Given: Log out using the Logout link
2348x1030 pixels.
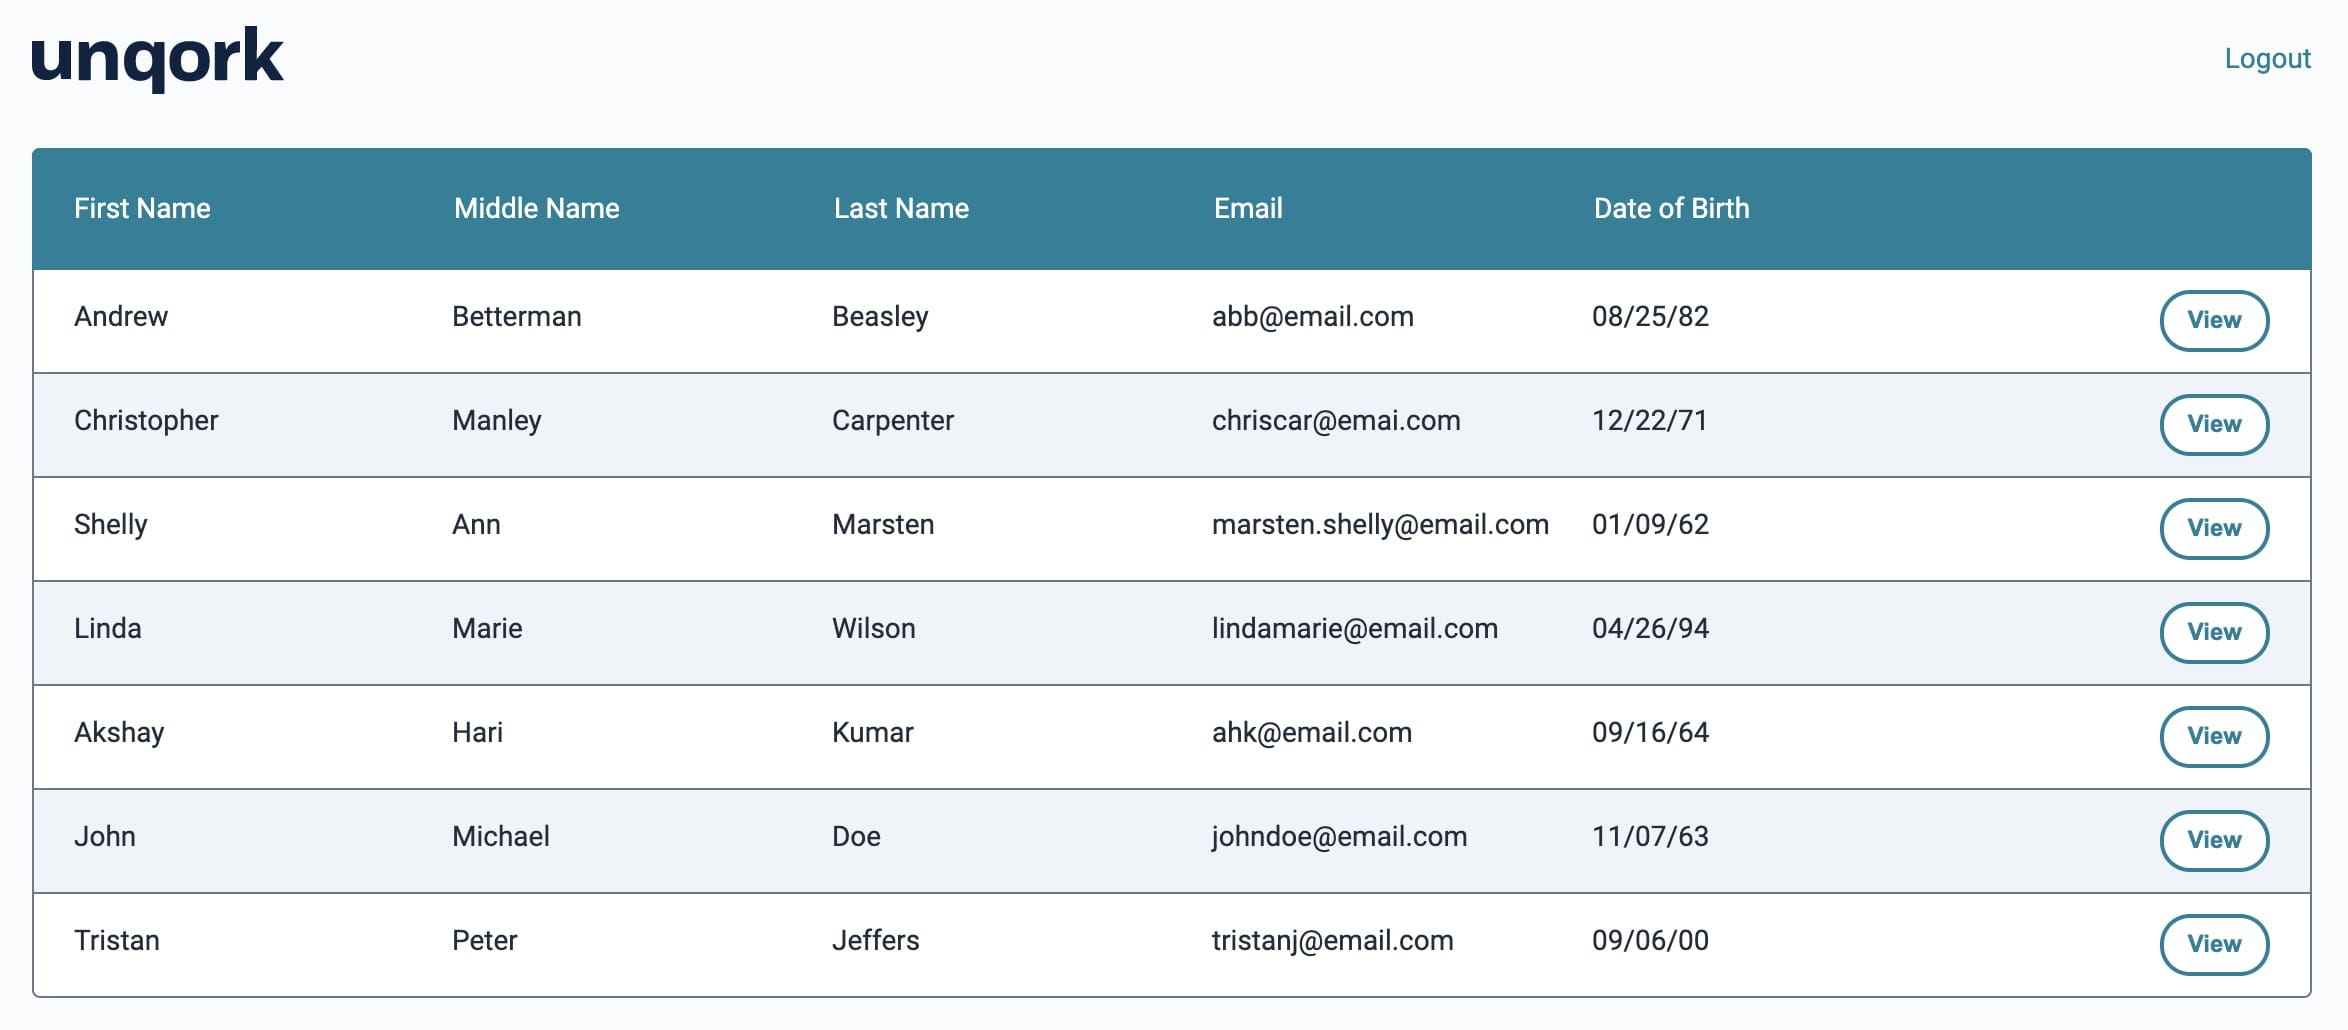Looking at the screenshot, I should click(x=2267, y=59).
